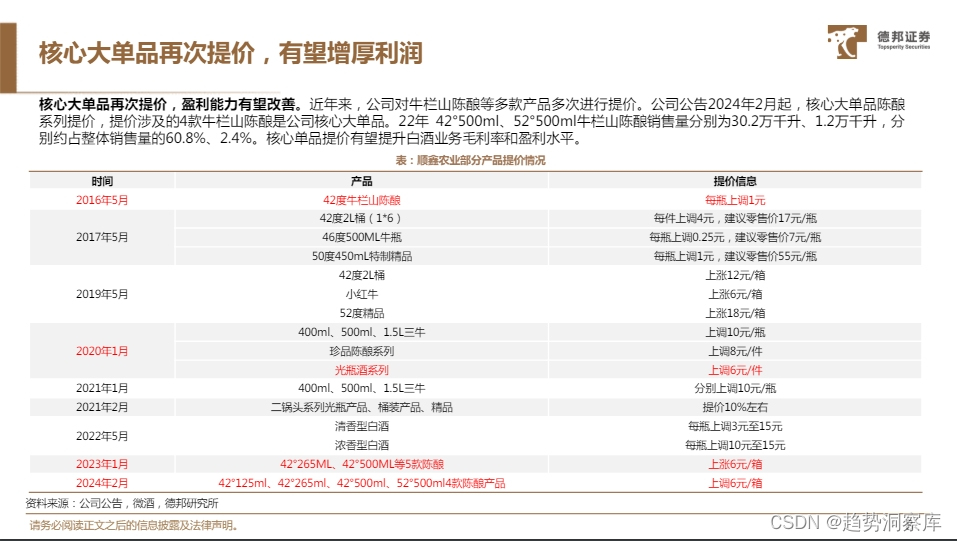The width and height of the screenshot is (957, 541).
Task: Click the 52度精品 product cell
Action: coord(361,313)
